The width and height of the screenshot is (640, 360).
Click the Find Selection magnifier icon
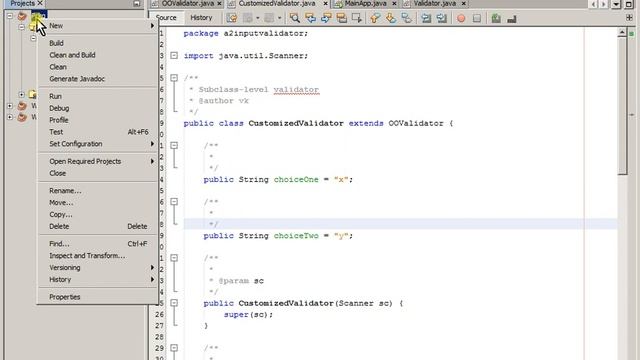(295, 18)
